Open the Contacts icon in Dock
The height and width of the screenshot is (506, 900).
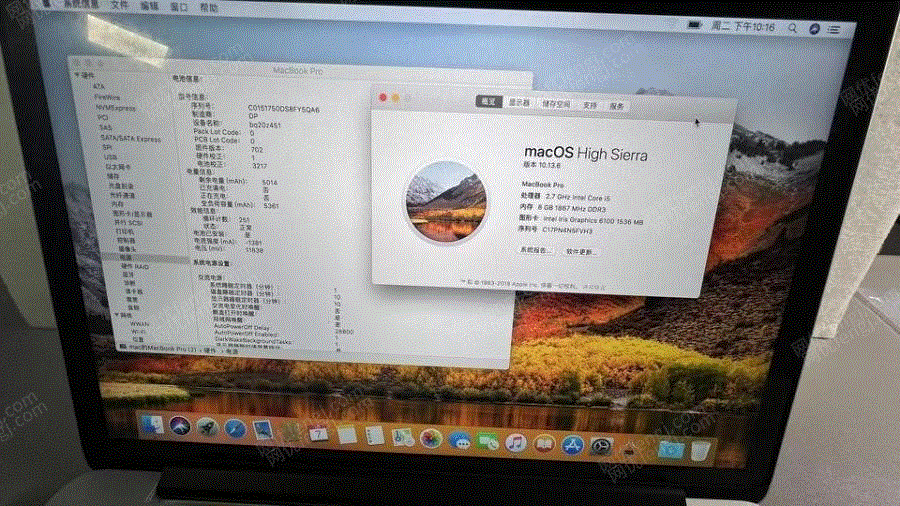click(x=290, y=431)
